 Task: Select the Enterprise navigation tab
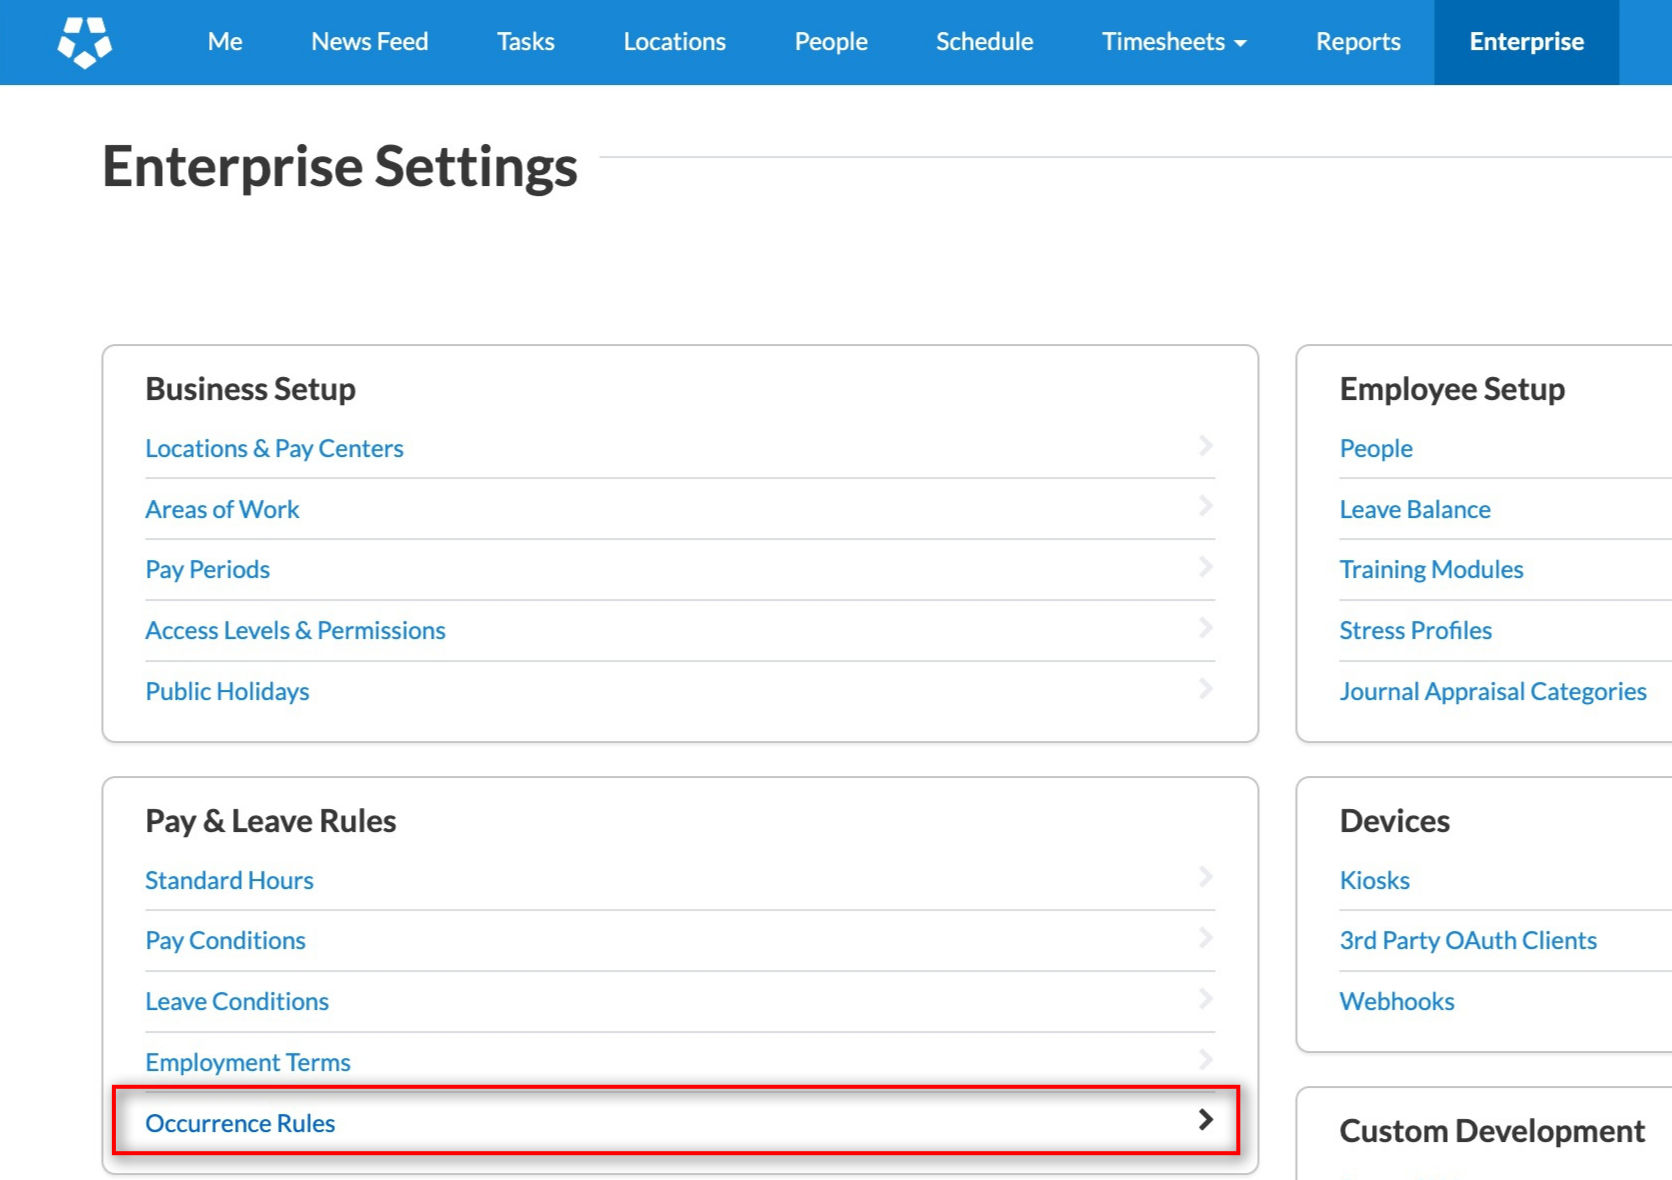[x=1526, y=42]
